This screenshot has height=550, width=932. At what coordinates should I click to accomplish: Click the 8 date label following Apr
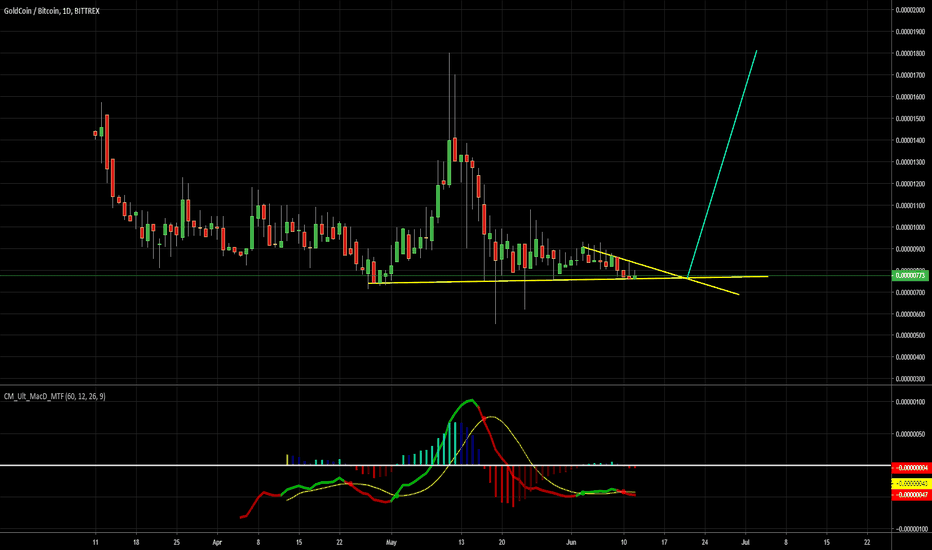[258, 542]
